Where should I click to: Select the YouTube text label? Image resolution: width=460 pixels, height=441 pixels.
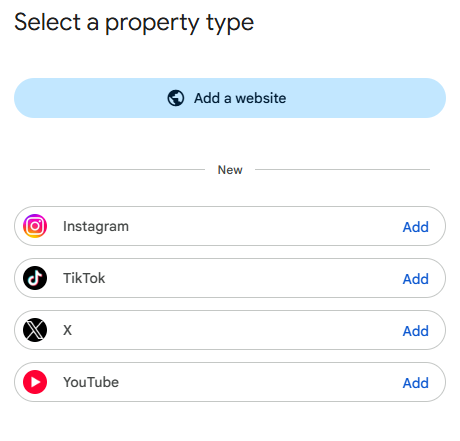point(91,382)
